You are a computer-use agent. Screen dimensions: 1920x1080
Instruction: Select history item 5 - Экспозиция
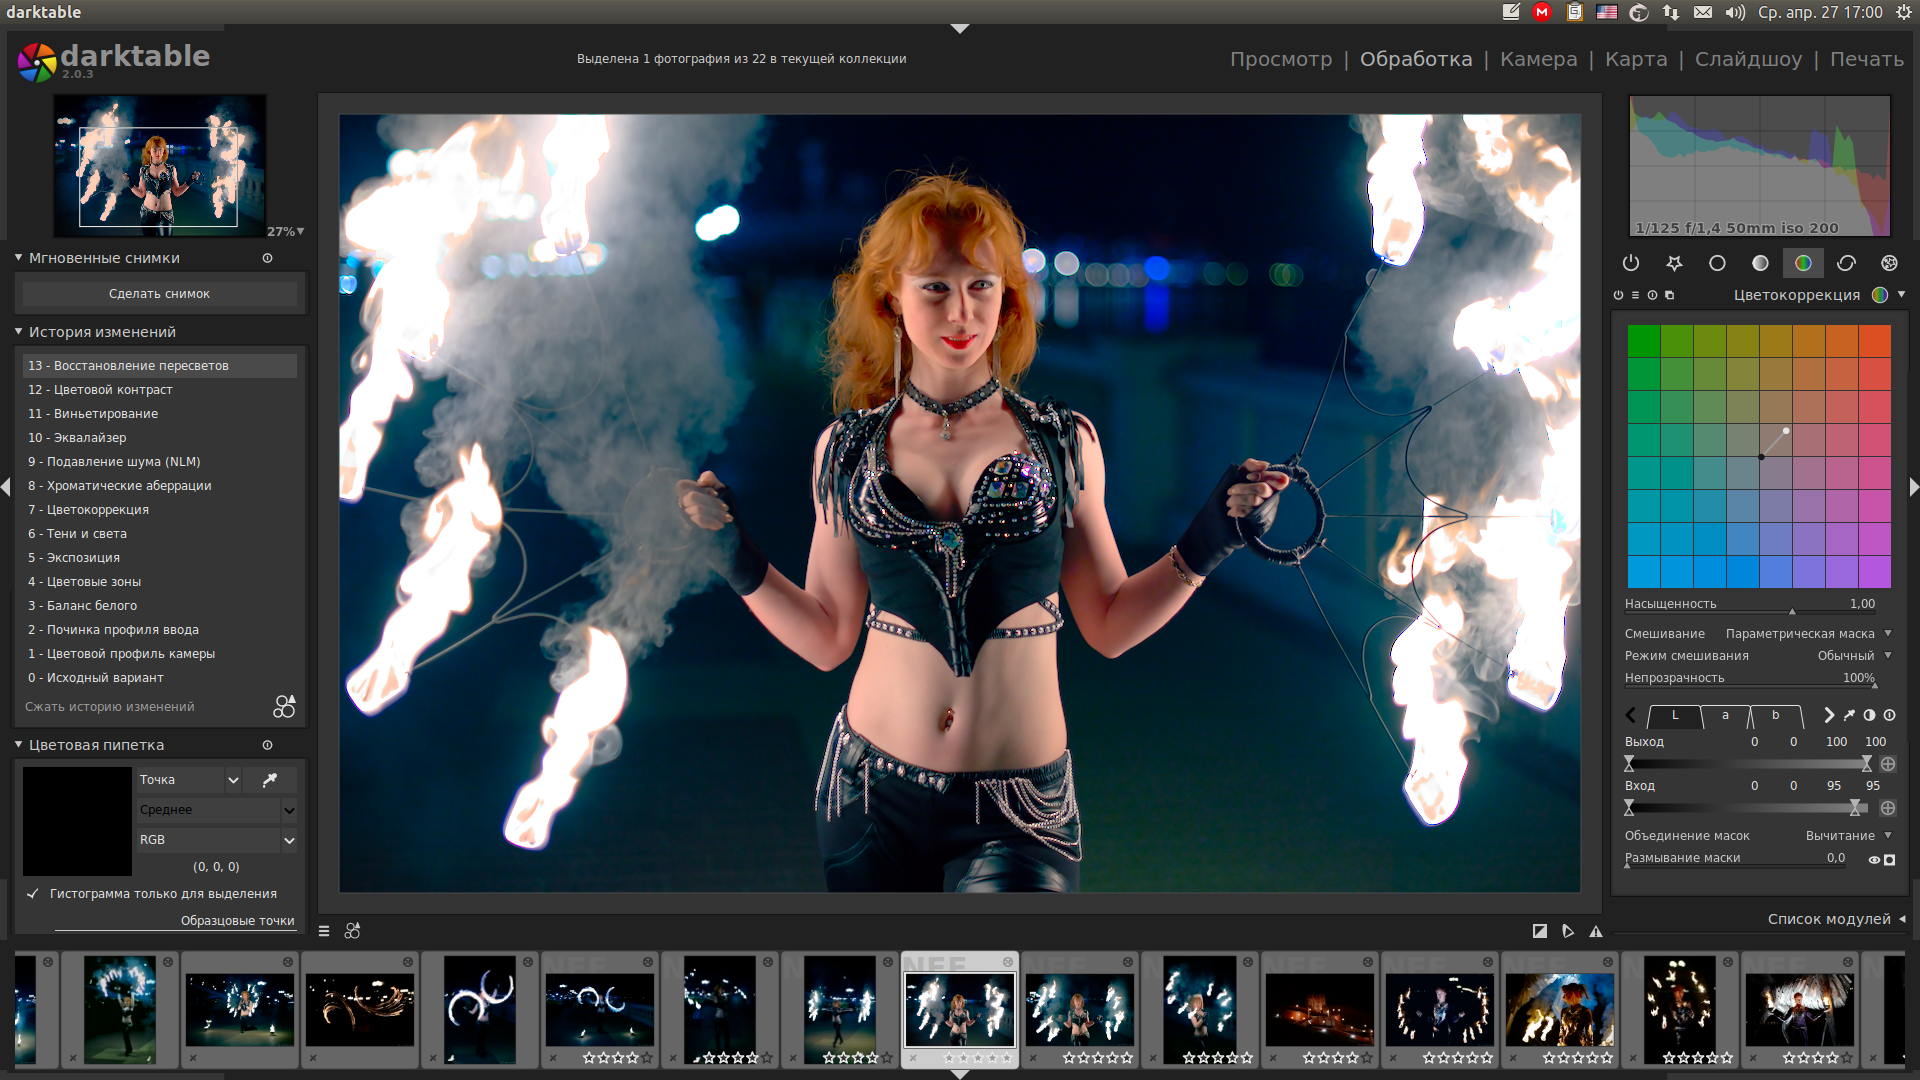[x=160, y=558]
